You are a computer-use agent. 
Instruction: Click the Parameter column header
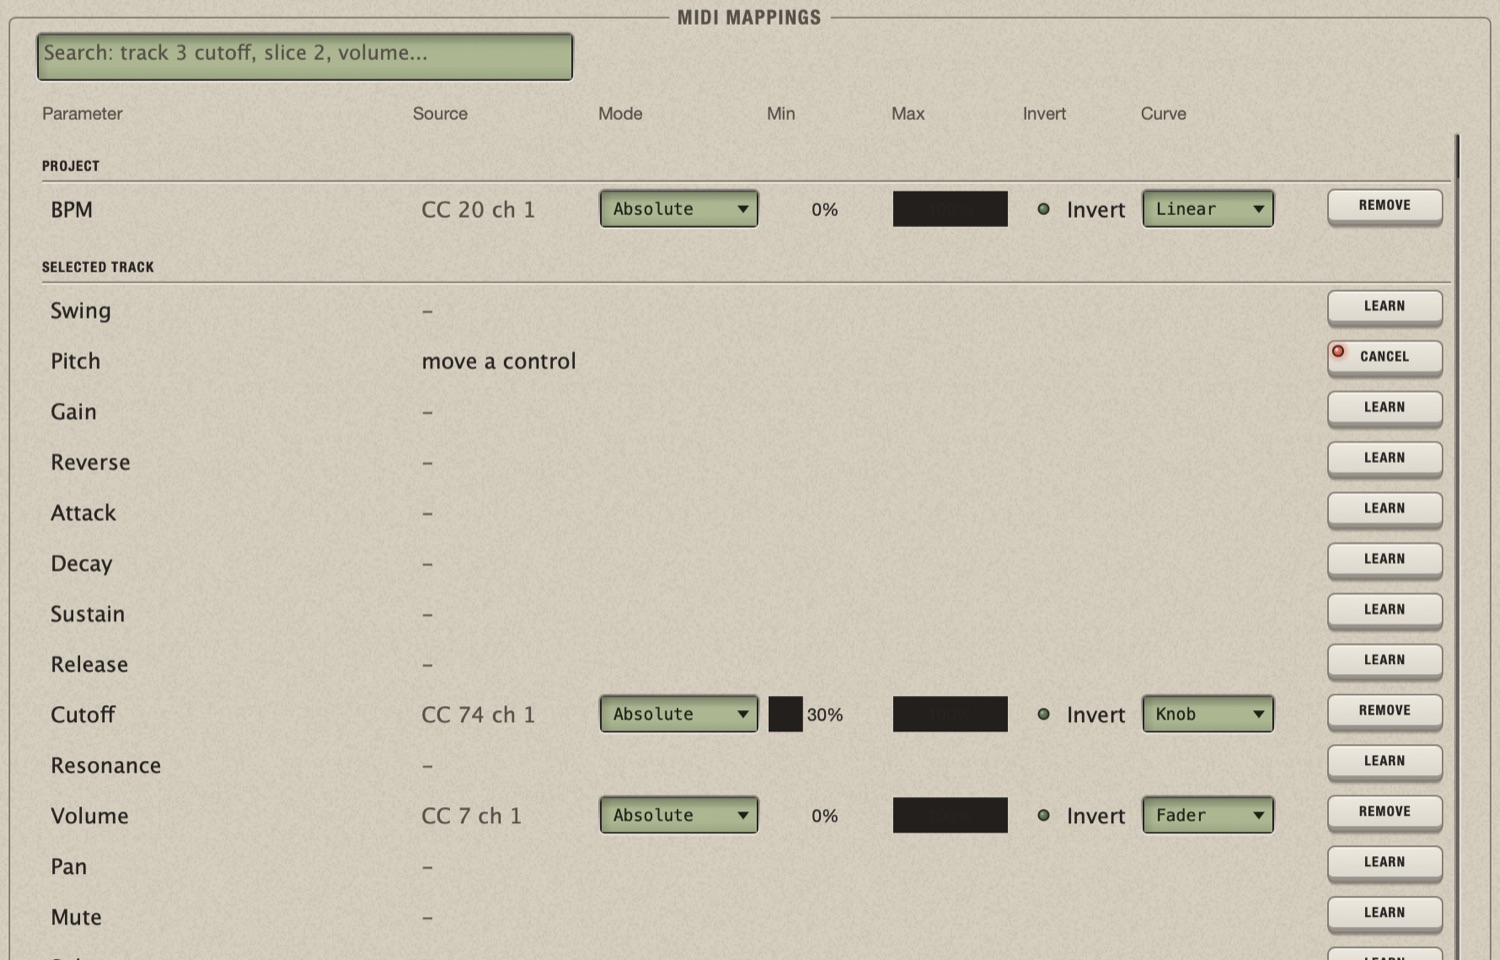(x=82, y=114)
